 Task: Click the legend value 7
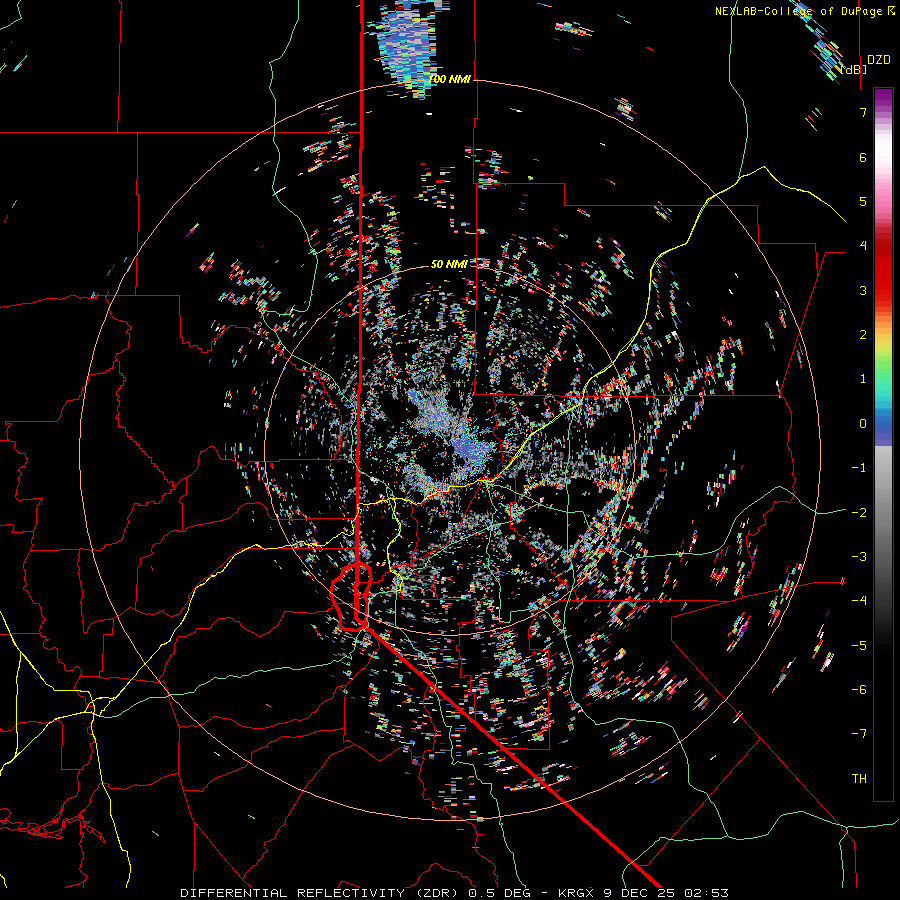[x=863, y=112]
